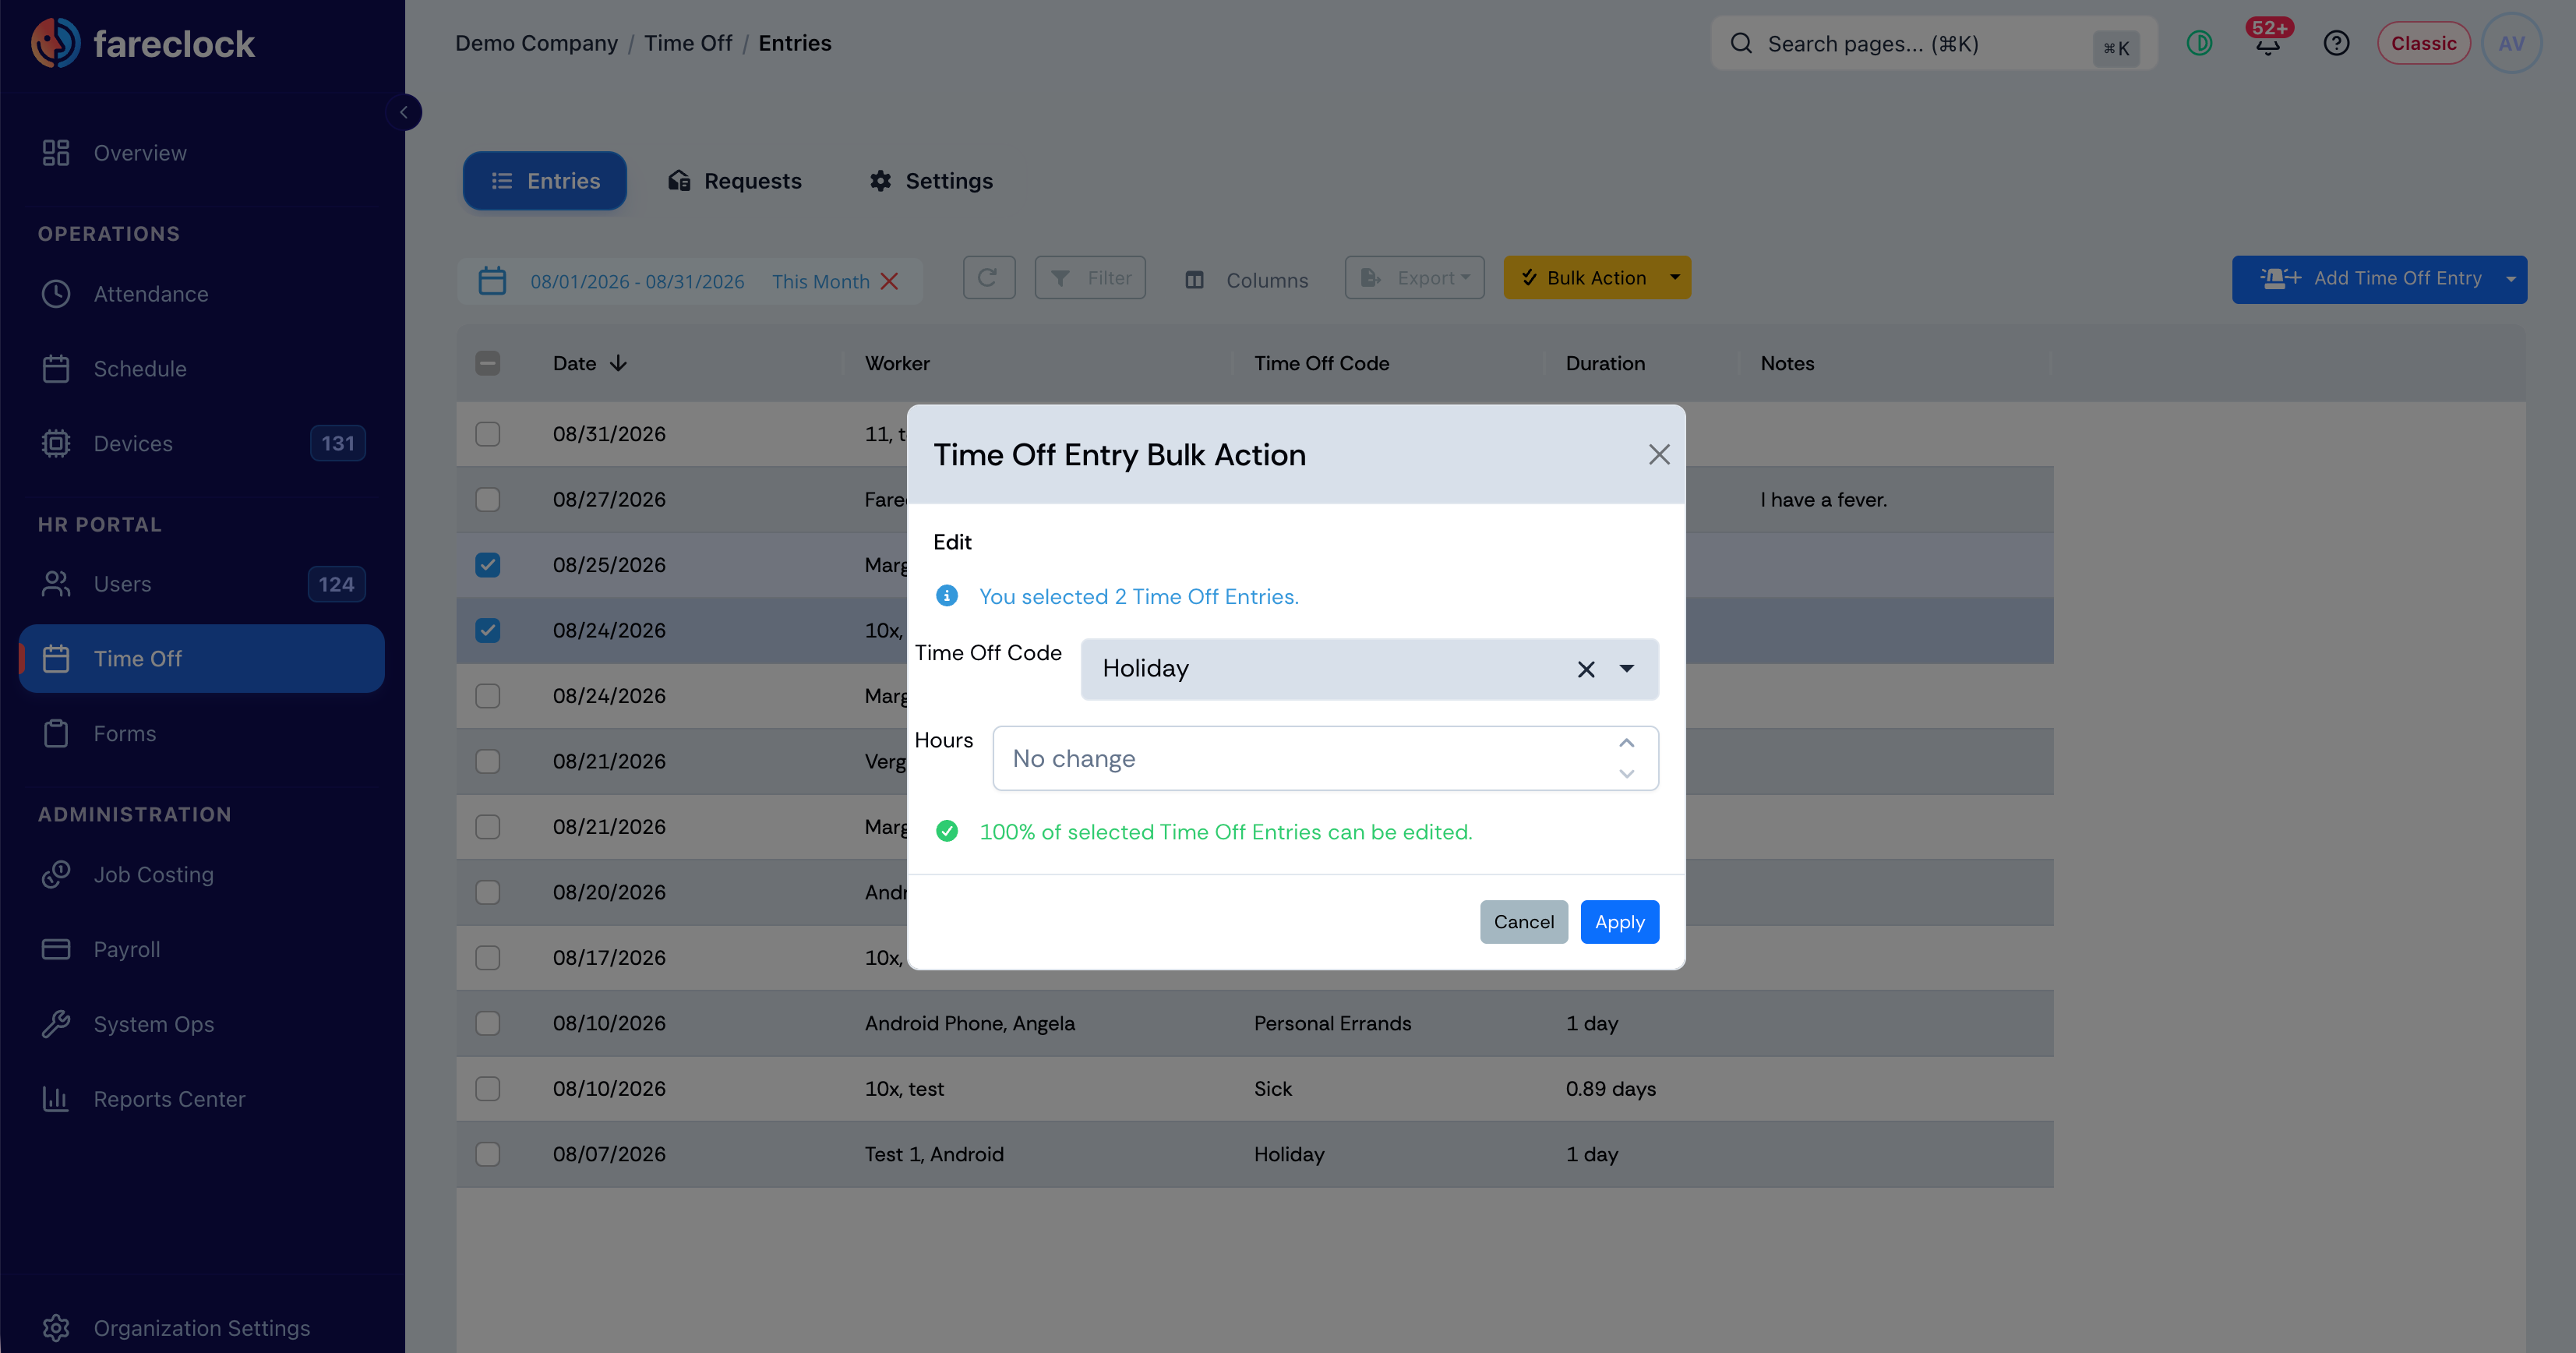2576x1353 pixels.
Task: Open the Bulk Action dropdown caret
Action: pyautogui.click(x=1675, y=277)
